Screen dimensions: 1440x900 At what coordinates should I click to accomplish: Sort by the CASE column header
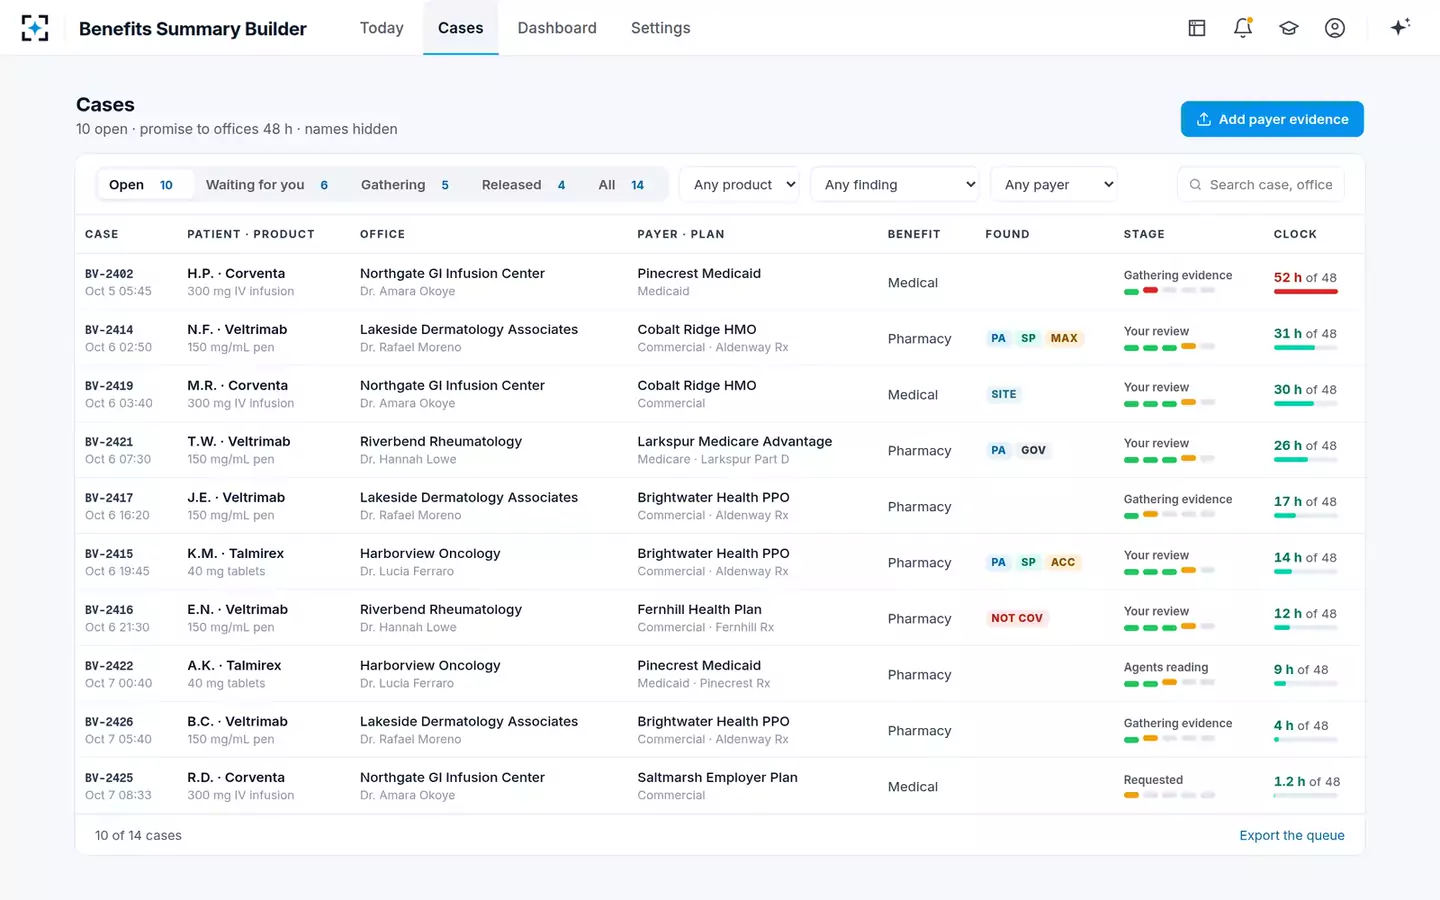pyautogui.click(x=102, y=234)
